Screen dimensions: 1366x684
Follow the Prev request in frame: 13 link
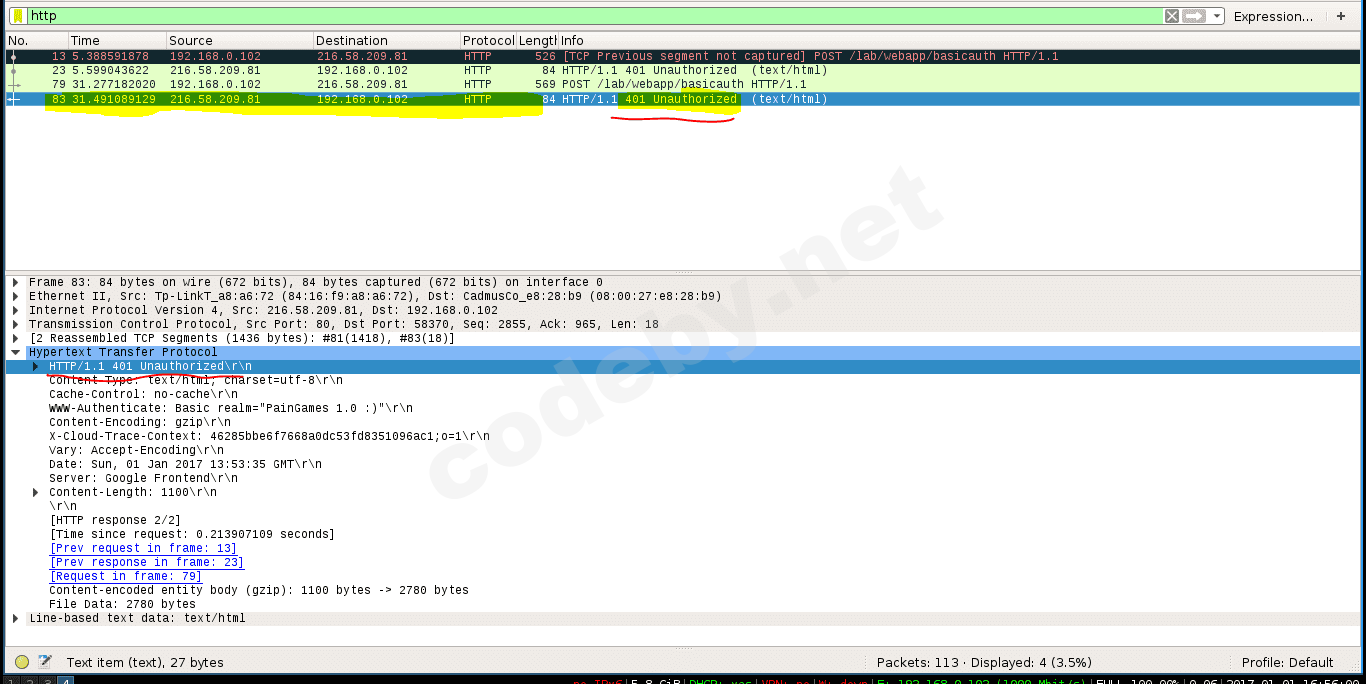(143, 549)
